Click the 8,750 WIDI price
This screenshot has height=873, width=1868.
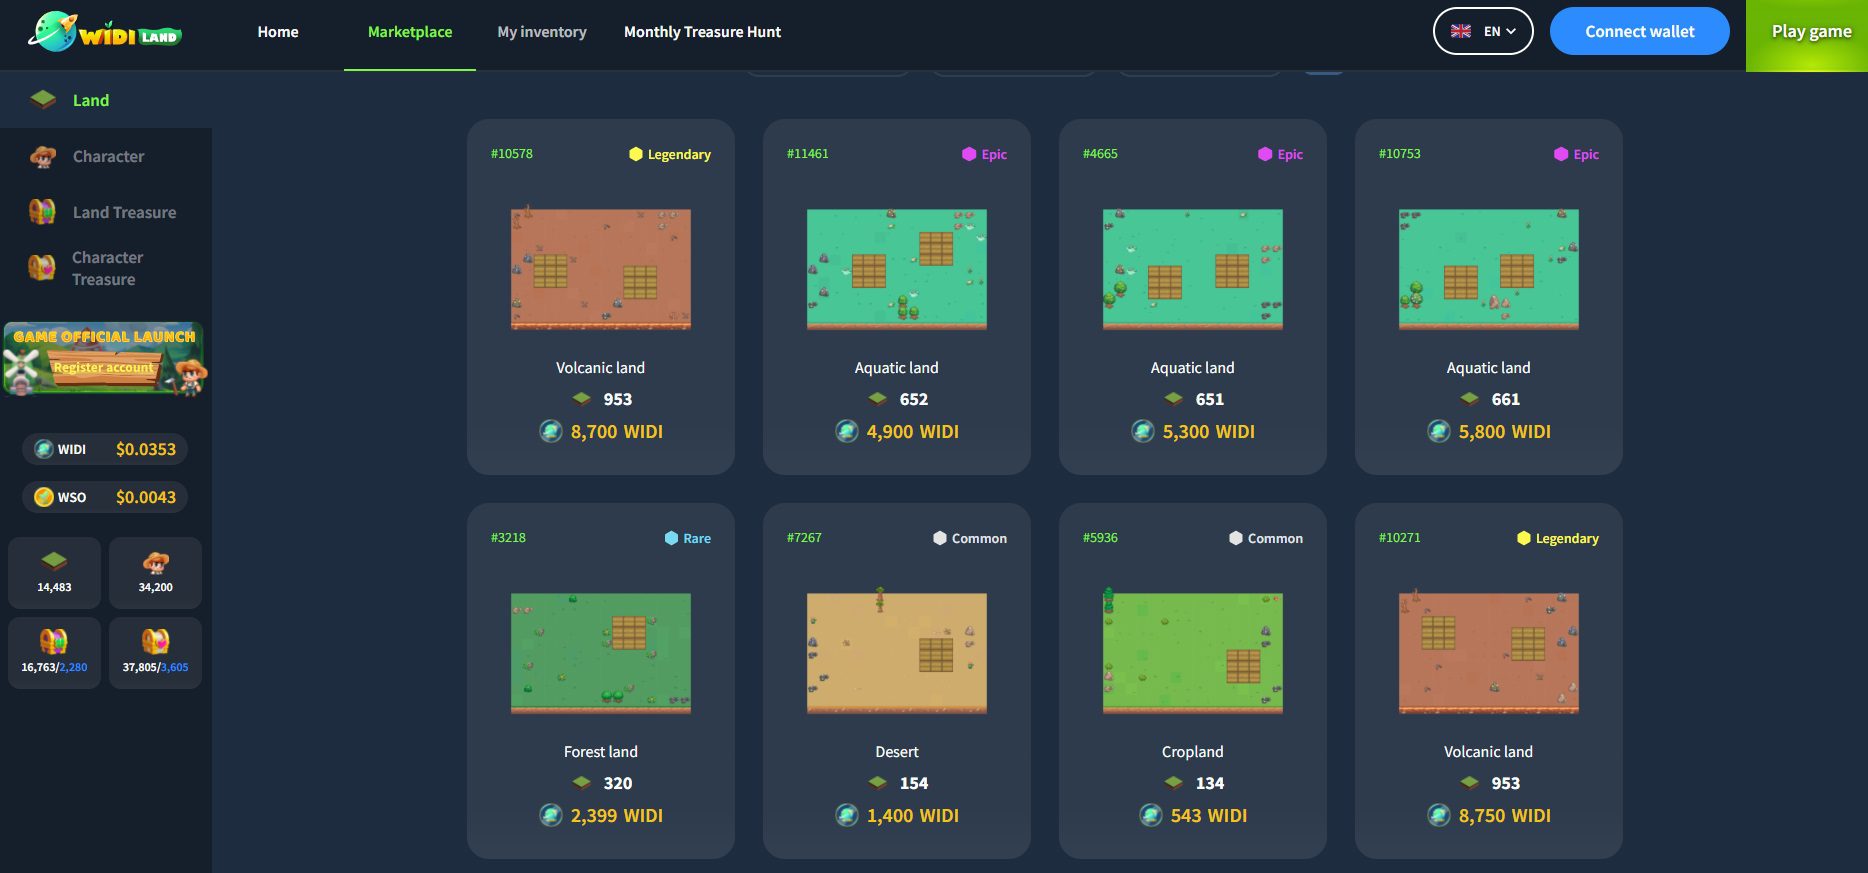click(x=1505, y=816)
